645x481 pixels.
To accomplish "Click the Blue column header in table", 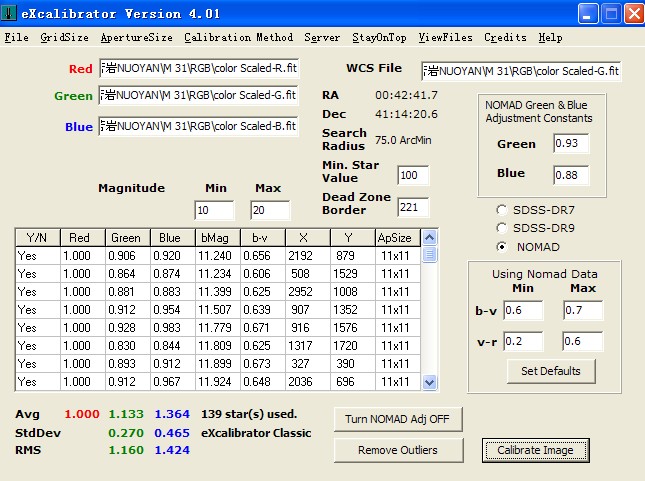I will 173,238.
